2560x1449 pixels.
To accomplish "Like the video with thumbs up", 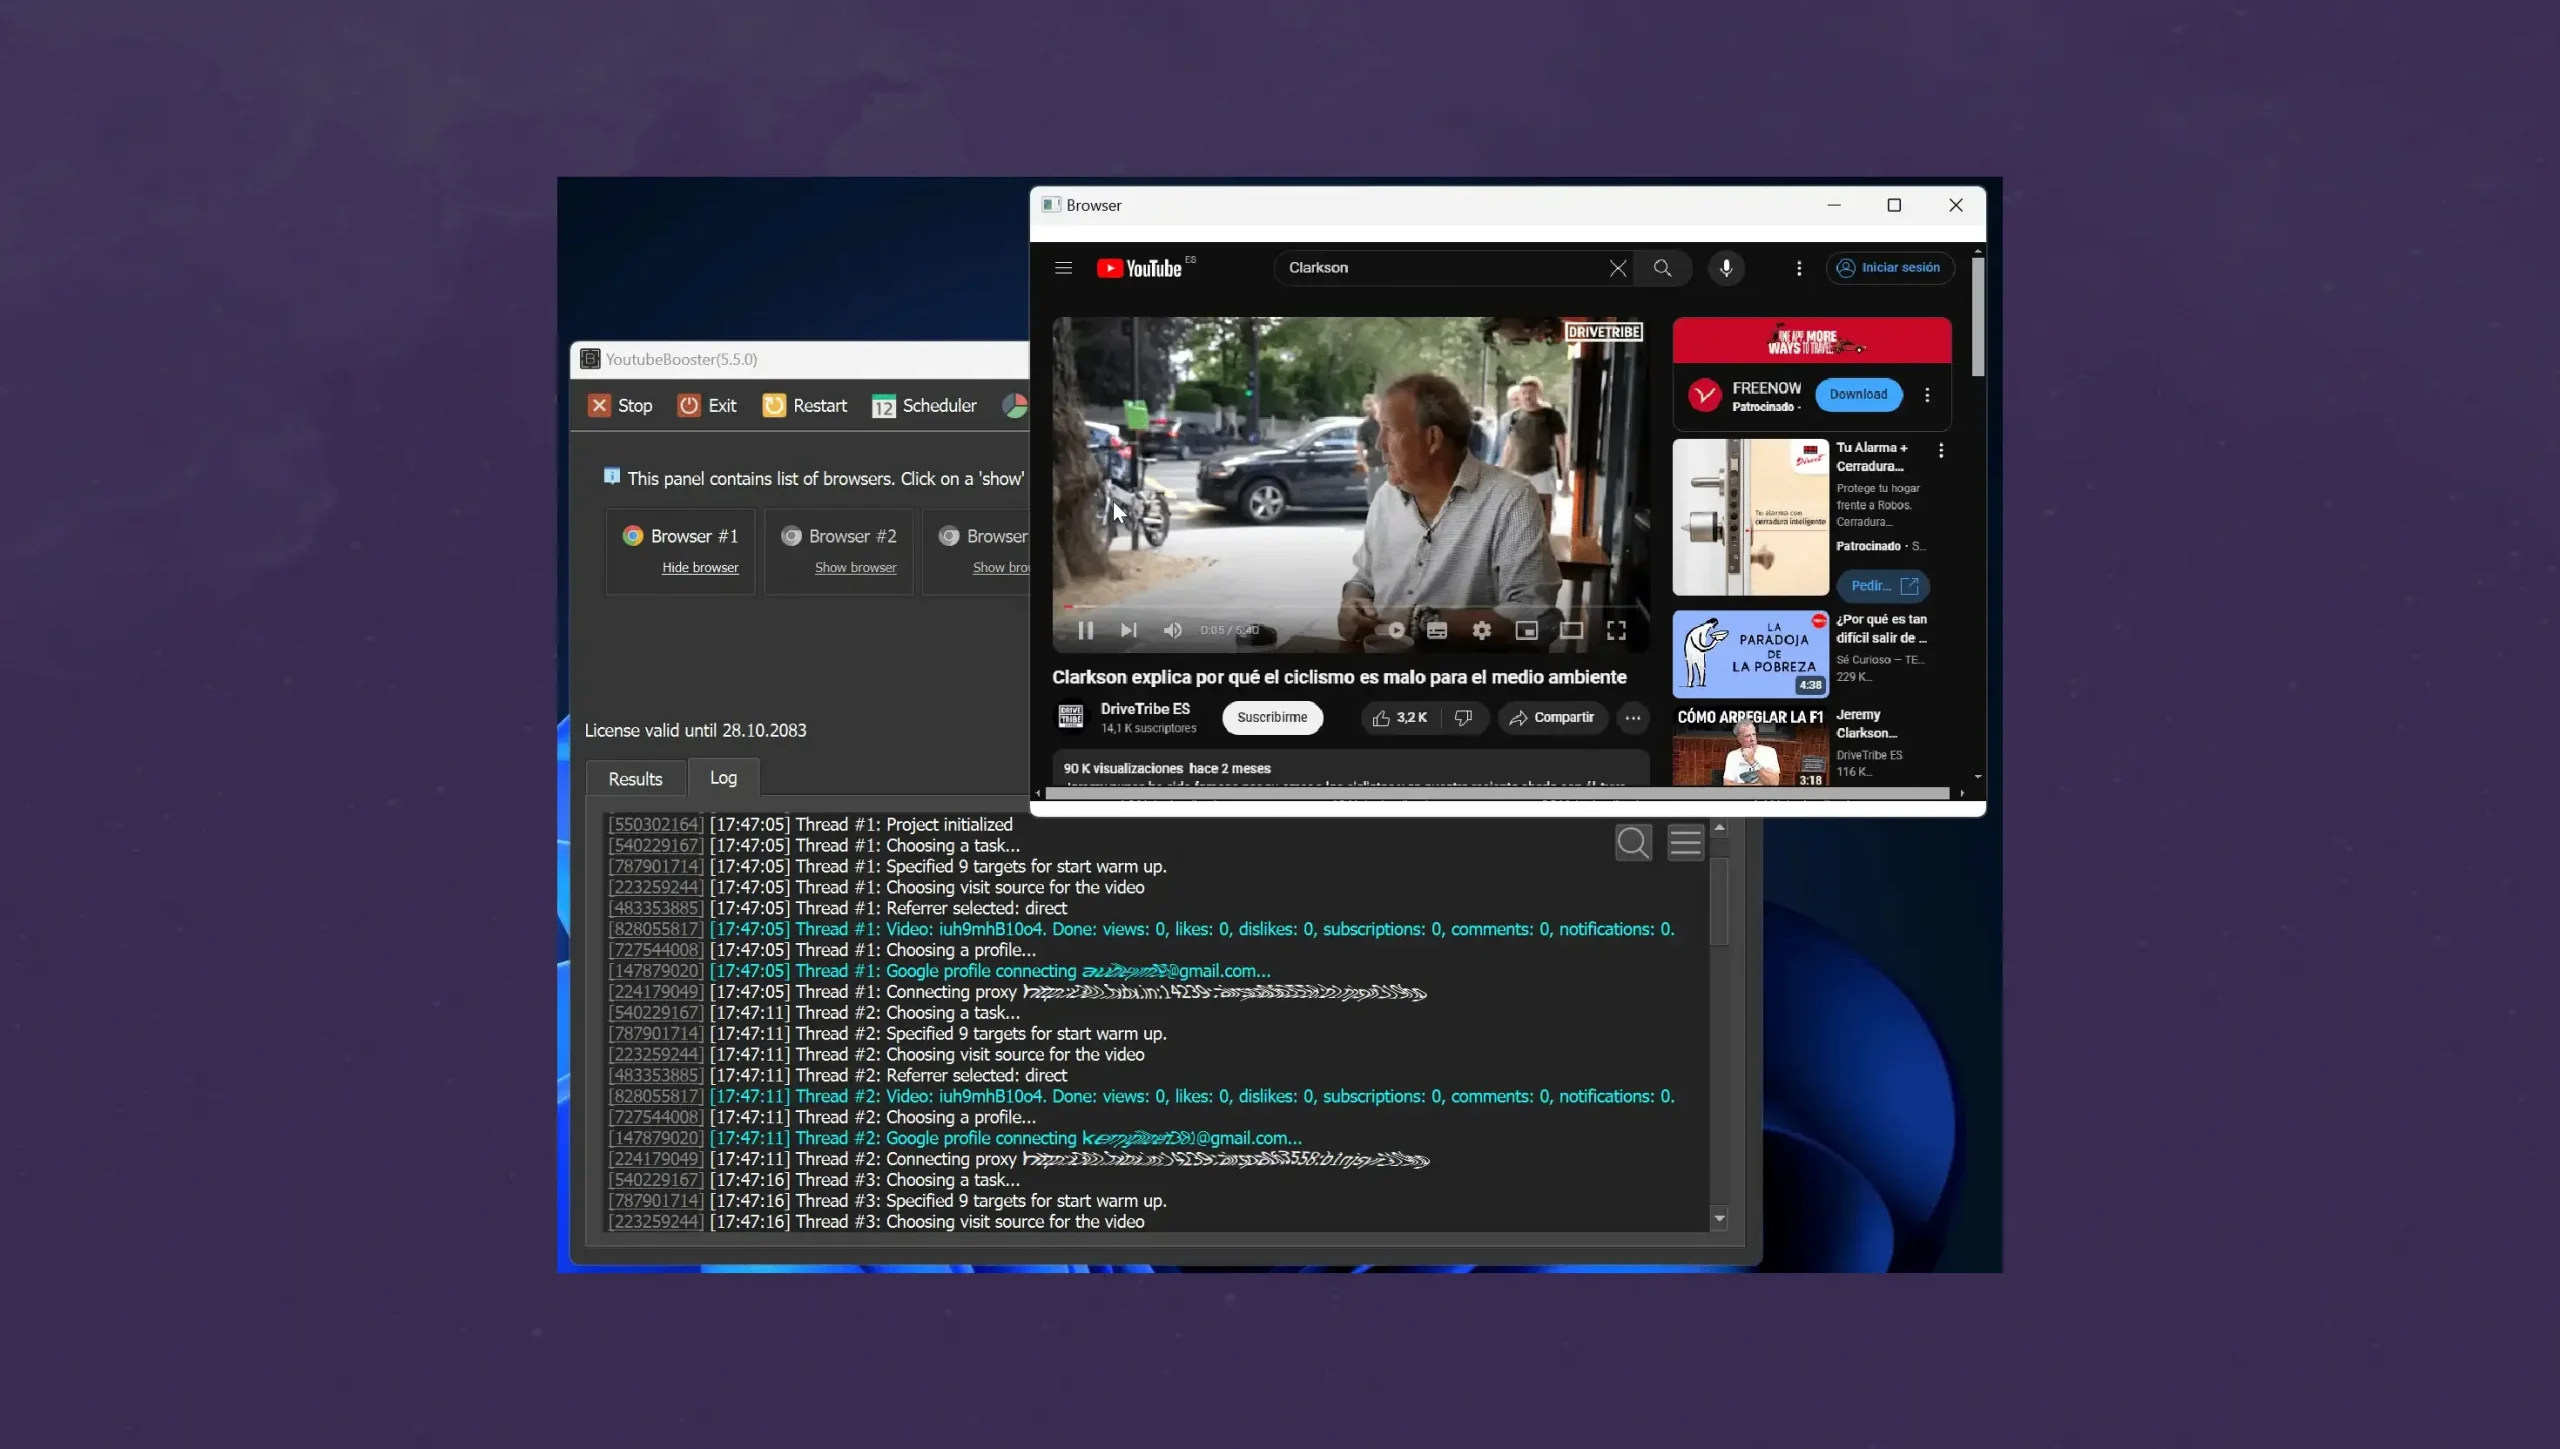I will (1399, 718).
